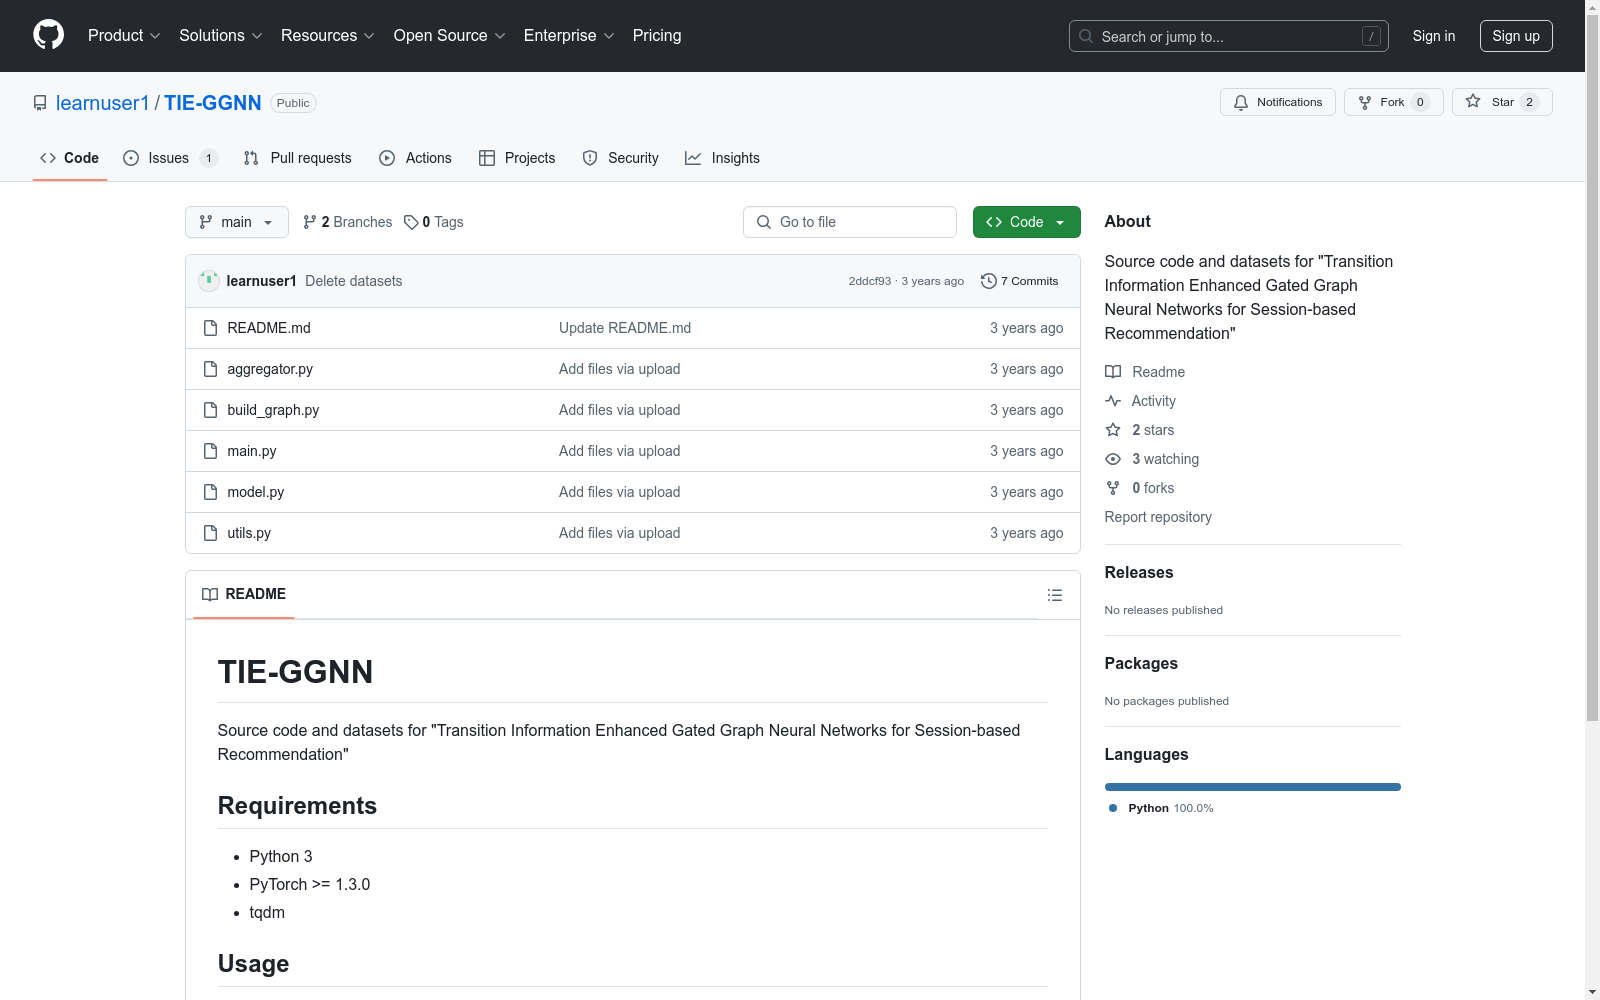The image size is (1600, 1000).
Task: Expand the Product menu
Action: coord(124,35)
